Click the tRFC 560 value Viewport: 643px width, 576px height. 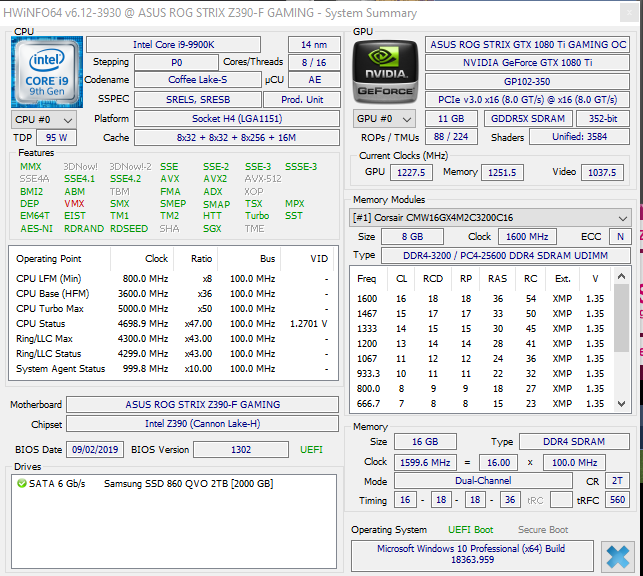click(x=617, y=500)
